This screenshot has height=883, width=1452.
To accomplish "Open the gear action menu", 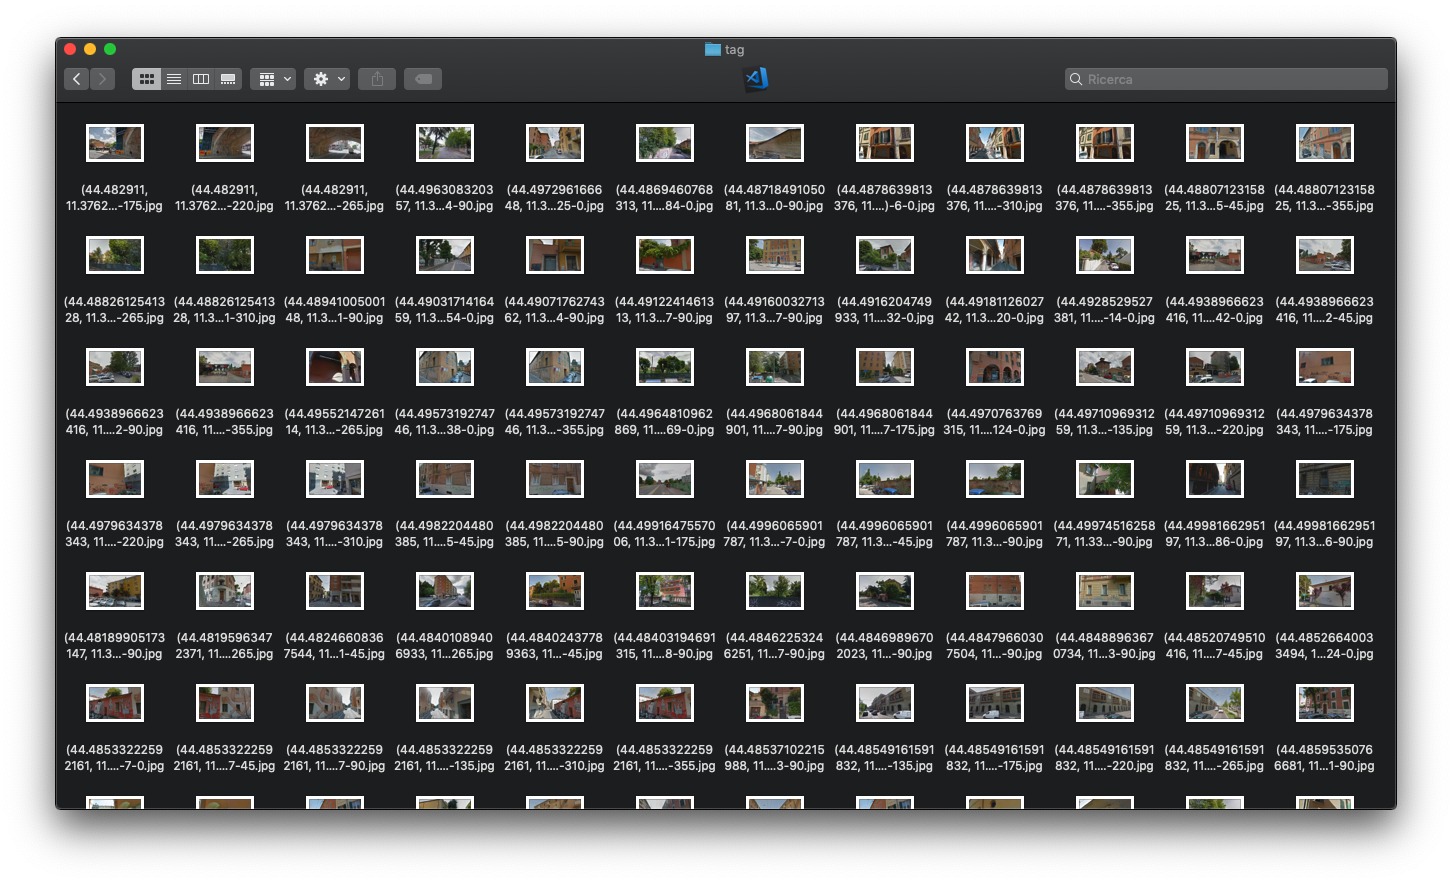I will (x=327, y=79).
